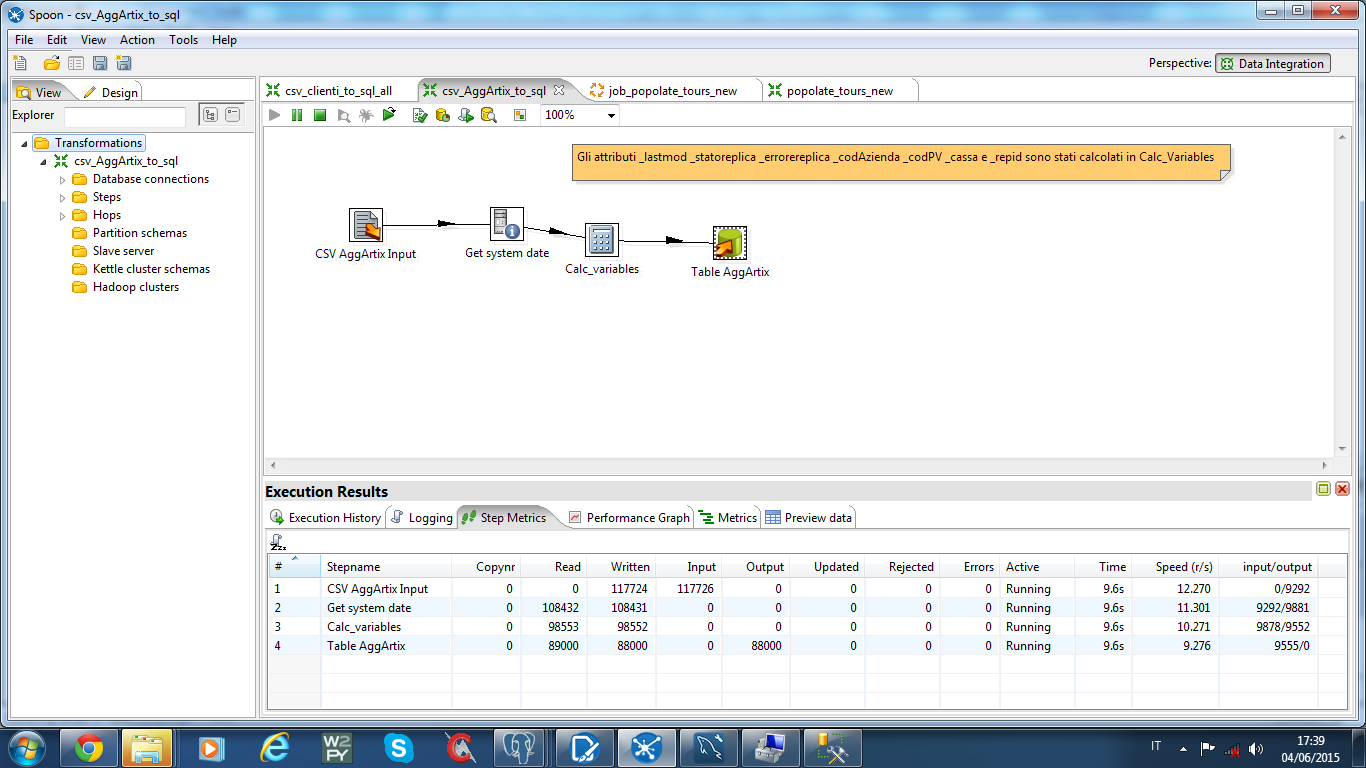The width and height of the screenshot is (1366, 768).
Task: Sort by Stepname column header
Action: (x=386, y=567)
